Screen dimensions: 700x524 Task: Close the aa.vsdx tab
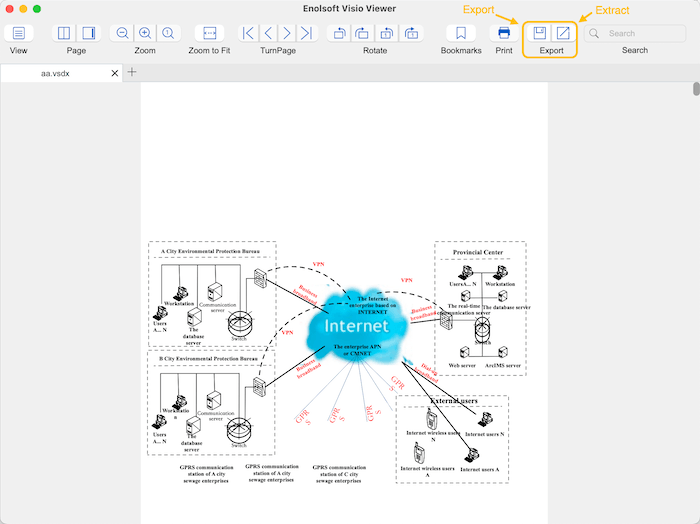tap(115, 73)
